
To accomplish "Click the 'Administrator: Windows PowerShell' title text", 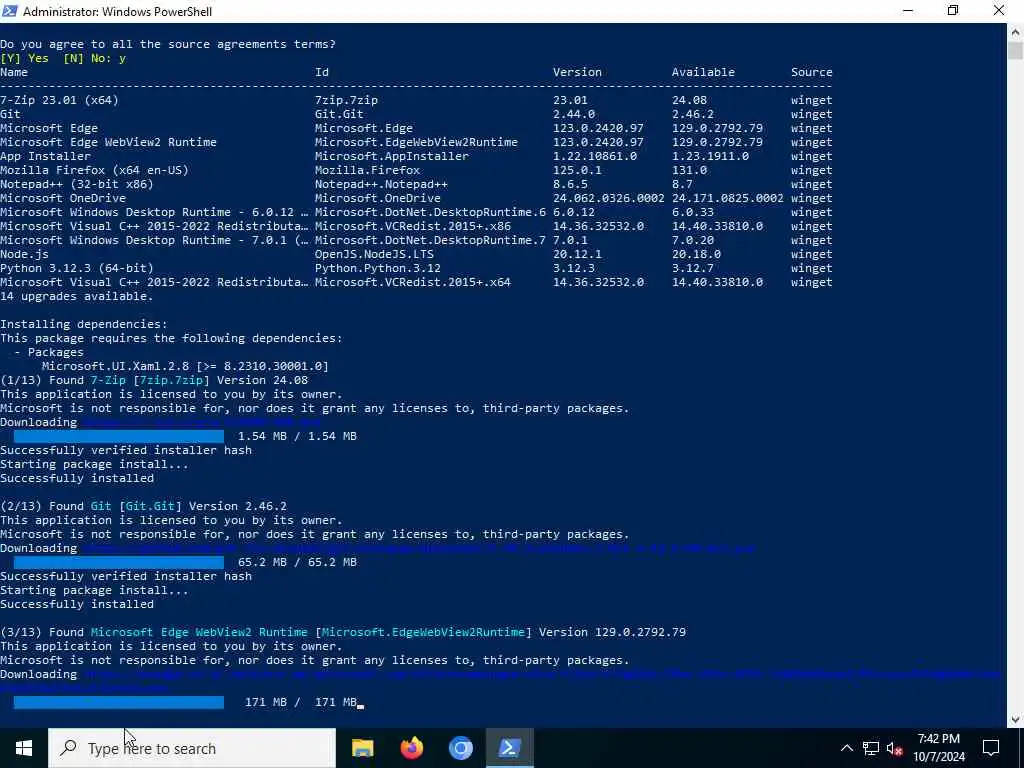I will point(118,11).
